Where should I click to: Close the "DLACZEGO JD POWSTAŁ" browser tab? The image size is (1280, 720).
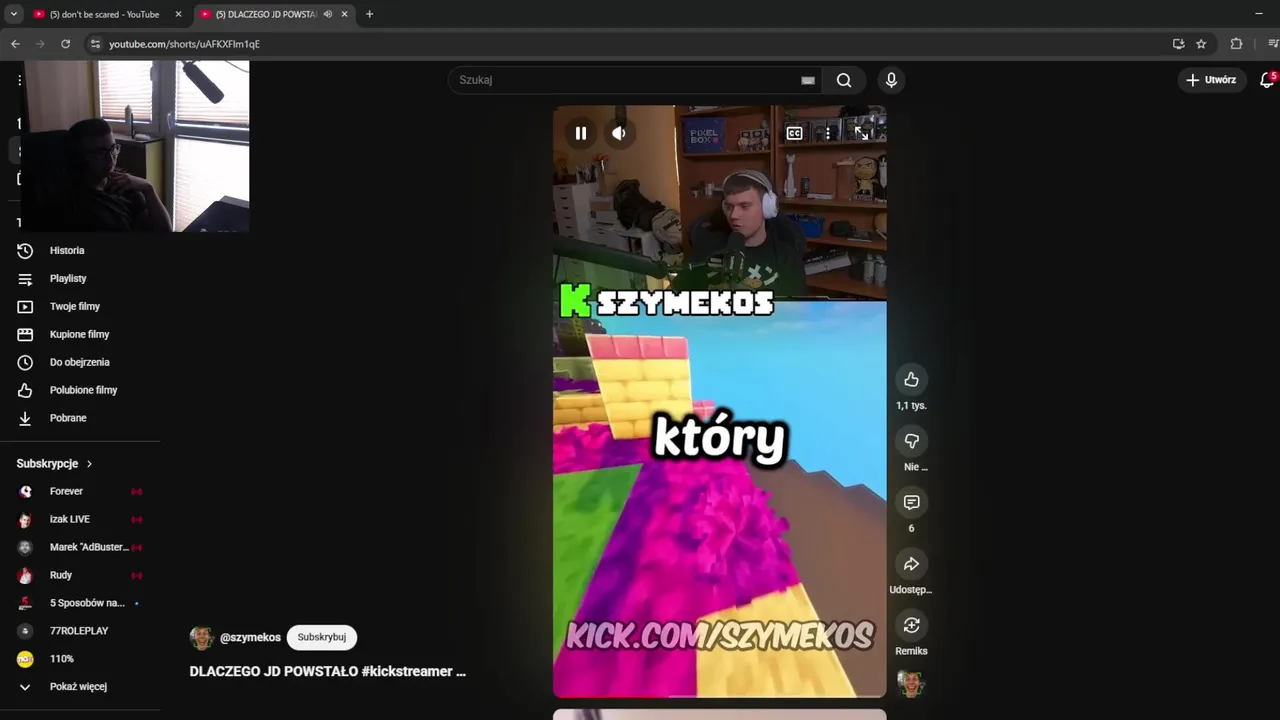(x=344, y=14)
